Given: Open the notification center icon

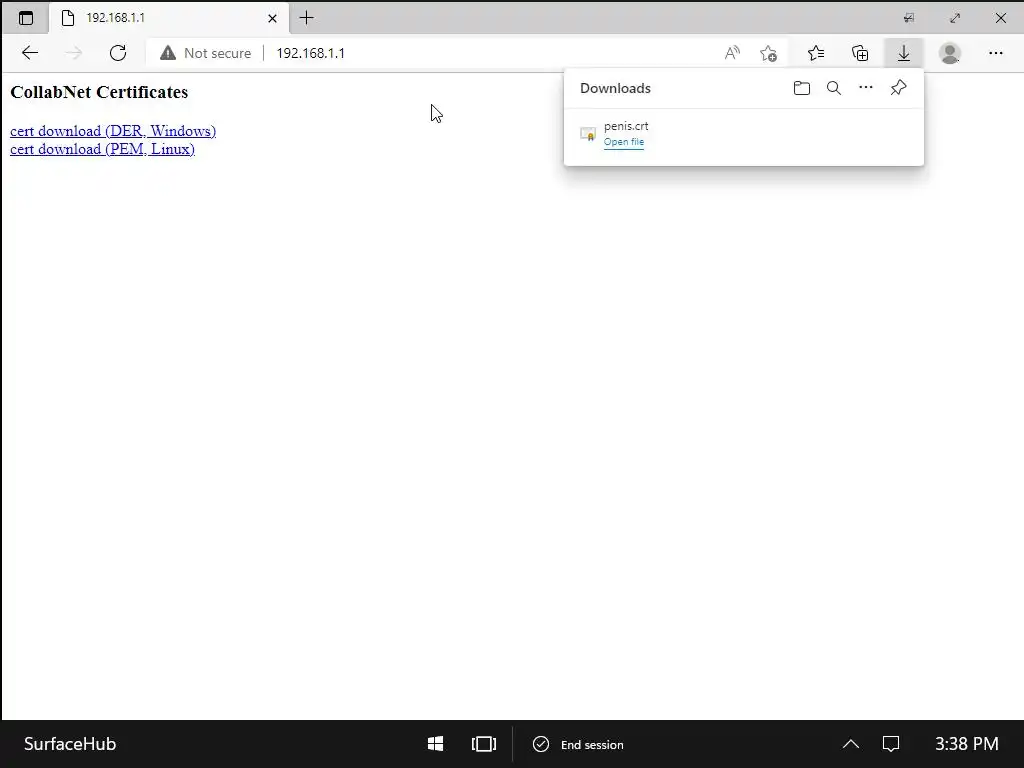Looking at the screenshot, I should click(x=891, y=744).
